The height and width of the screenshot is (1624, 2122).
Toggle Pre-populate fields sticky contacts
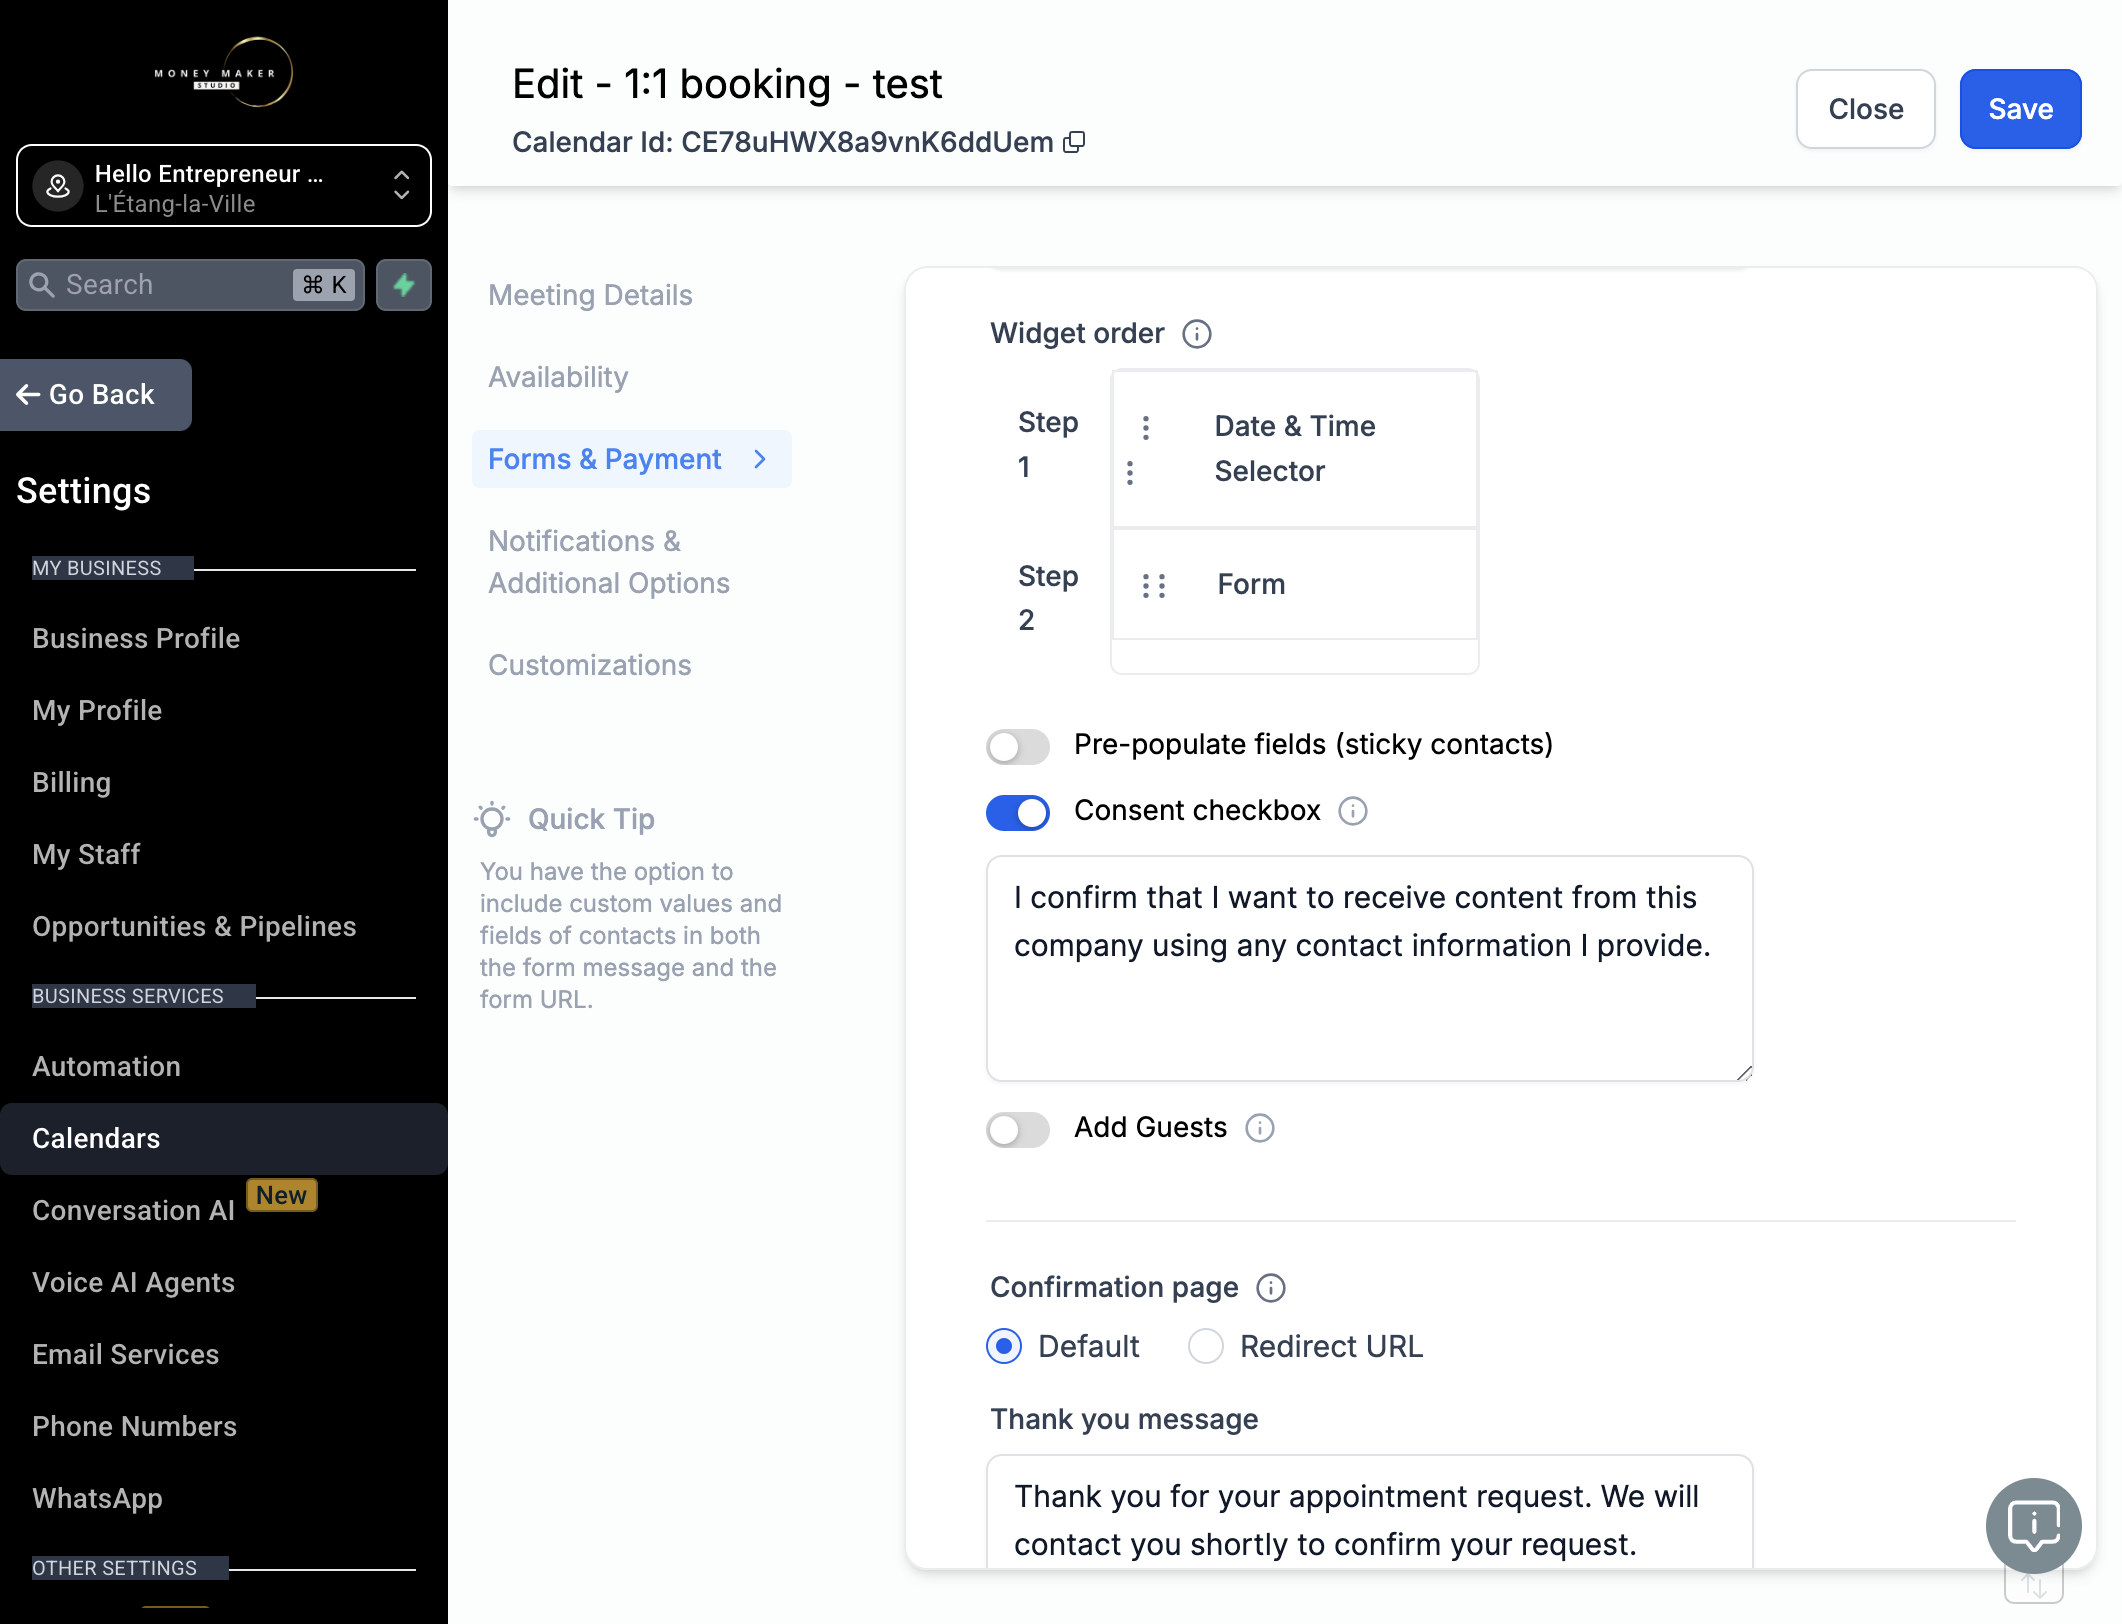click(x=1018, y=746)
